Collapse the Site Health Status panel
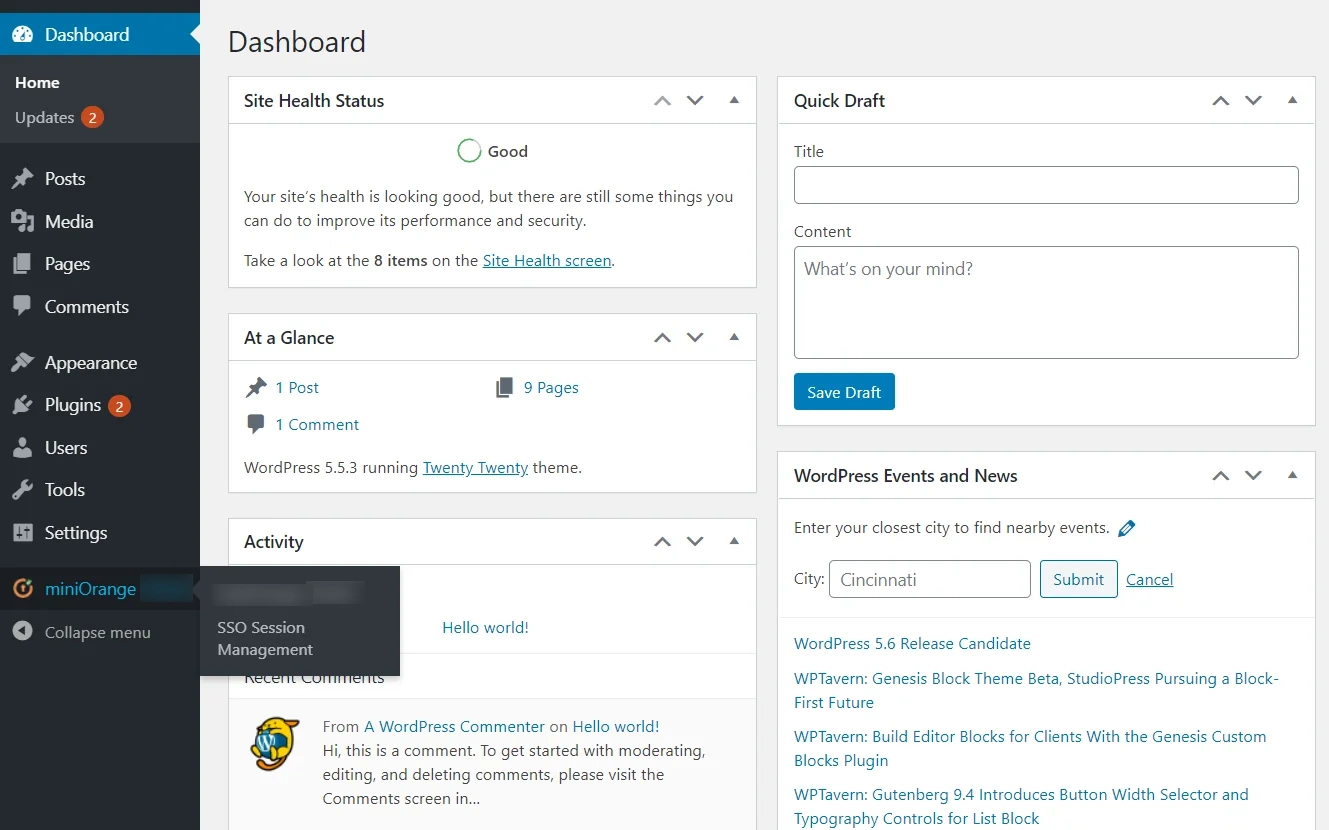This screenshot has height=830, width=1329. (x=734, y=100)
